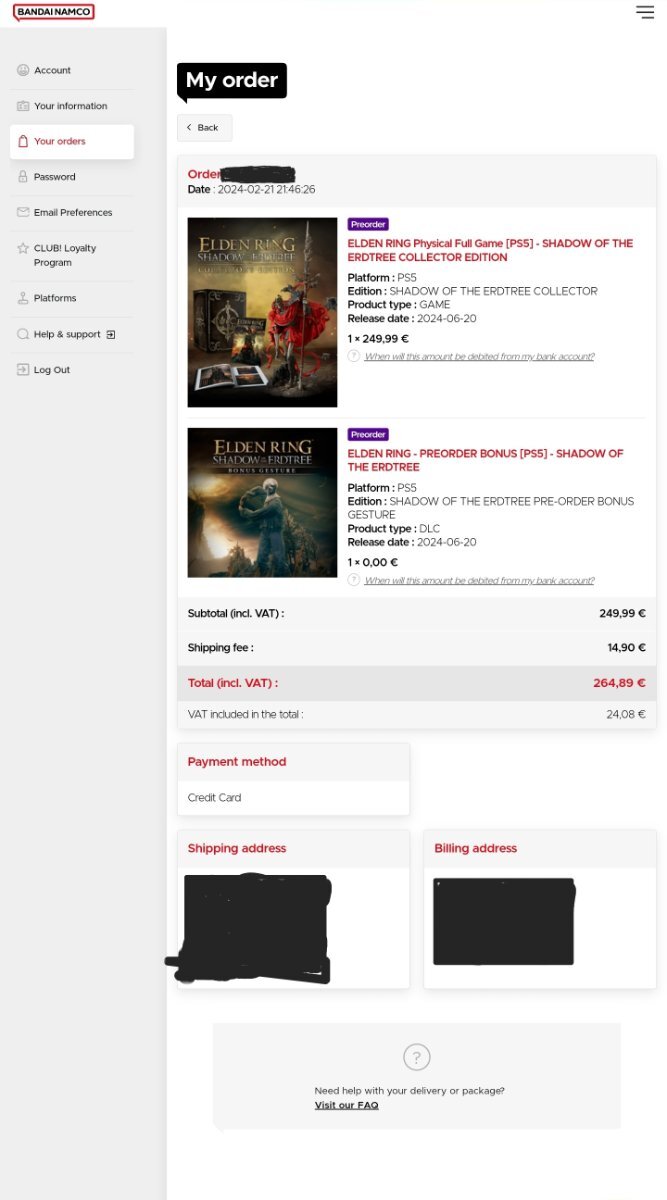Screen dimensions: 667x1200
Task: Click the Log Out exit icon
Action: [23, 370]
